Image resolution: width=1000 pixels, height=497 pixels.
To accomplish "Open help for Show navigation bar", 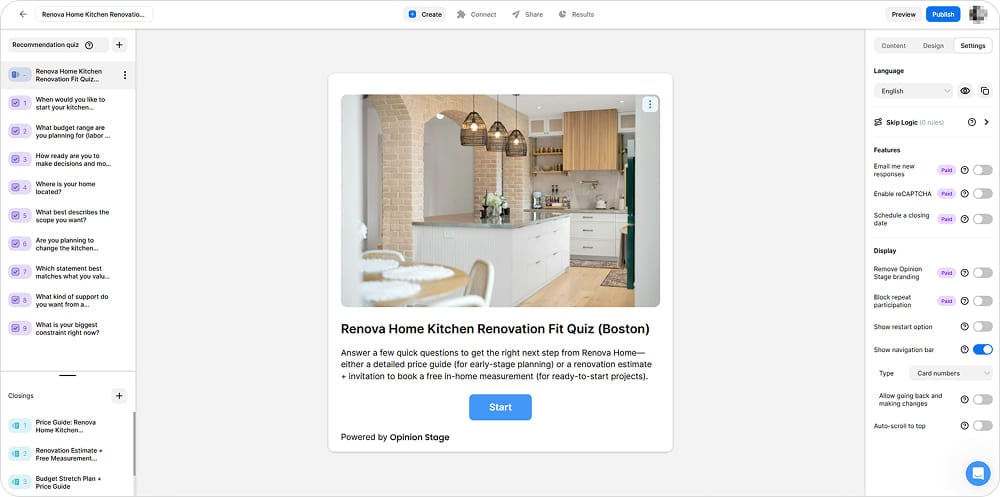I will point(964,350).
